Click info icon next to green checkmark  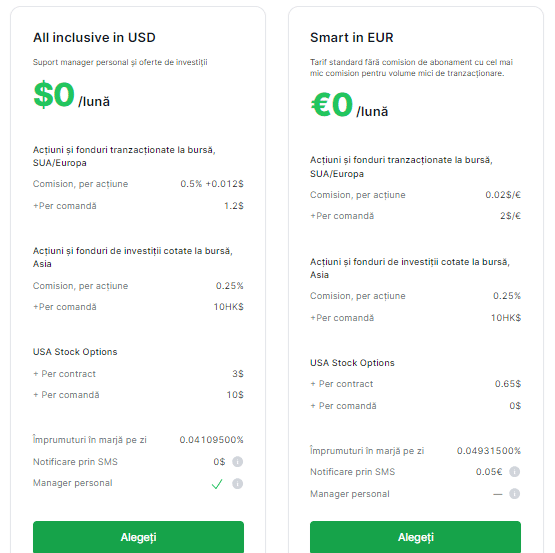(x=238, y=484)
